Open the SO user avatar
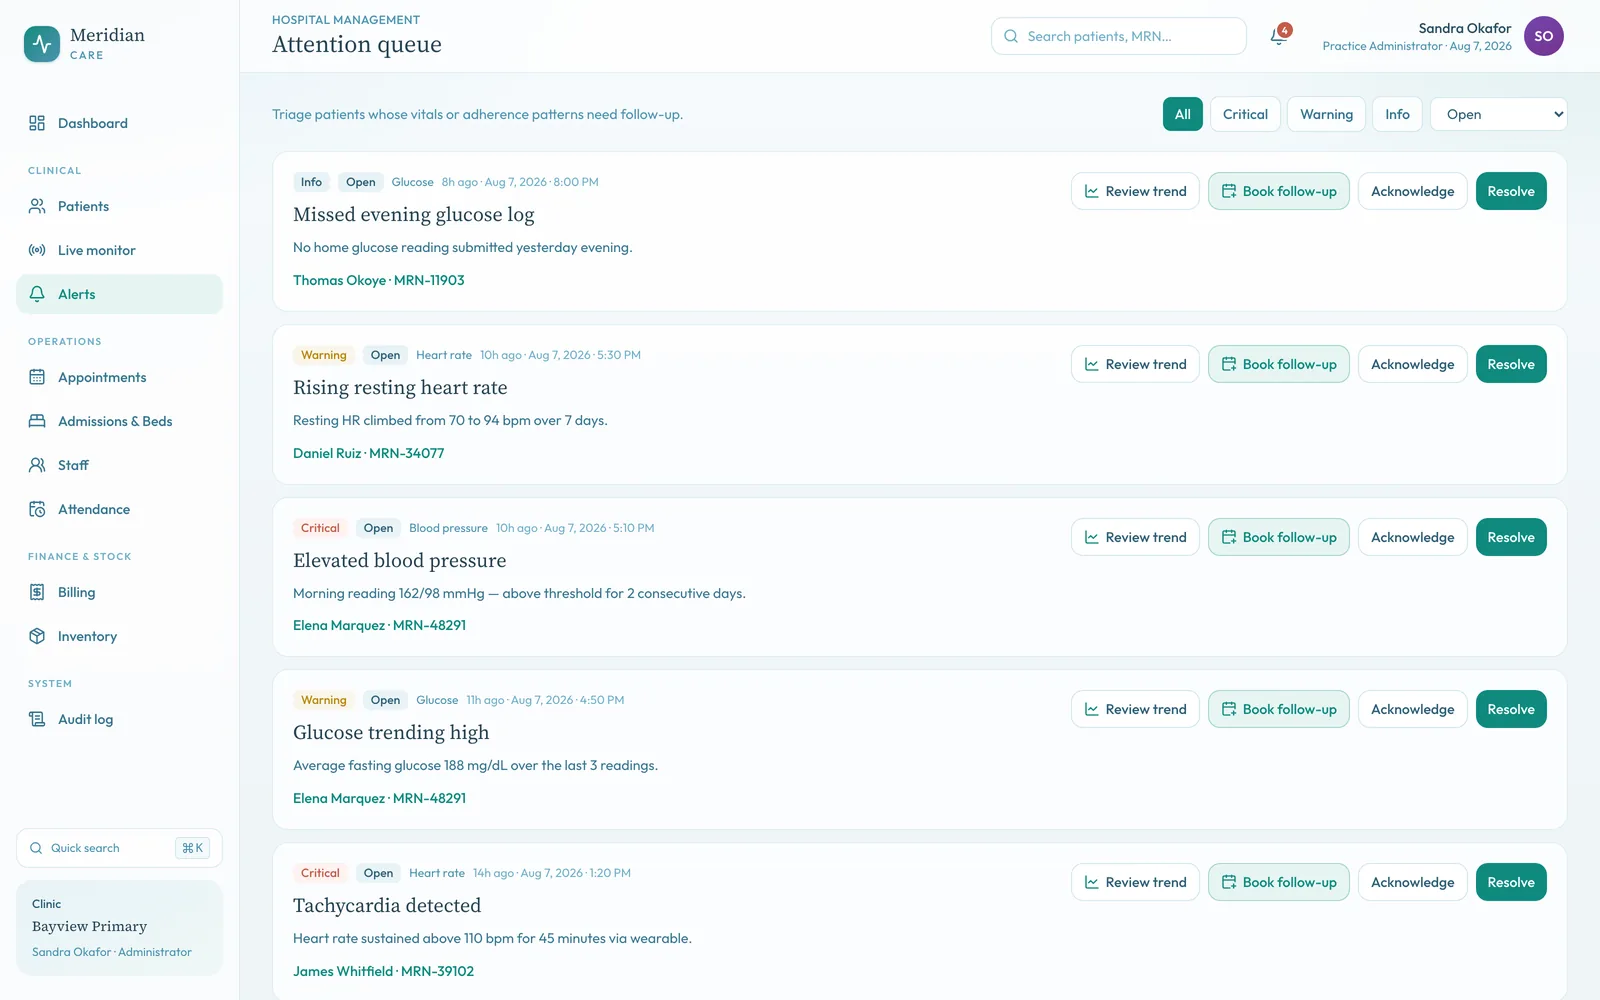The image size is (1600, 1000). [x=1544, y=36]
